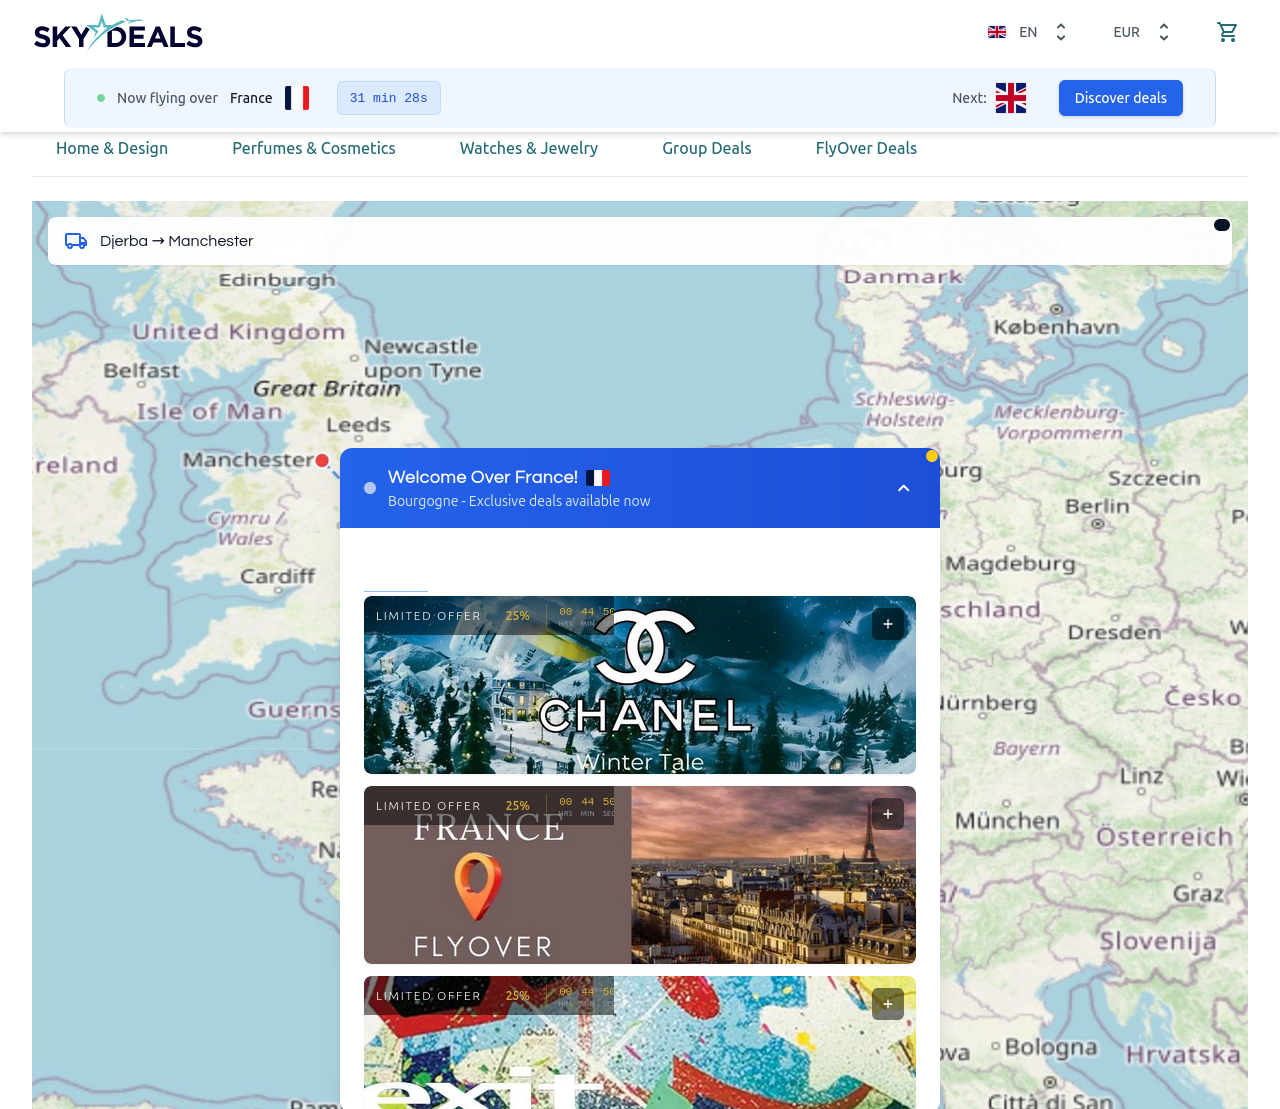Toggle the small dark switch on the map panel
Image resolution: width=1280 pixels, height=1109 pixels.
(x=1220, y=224)
